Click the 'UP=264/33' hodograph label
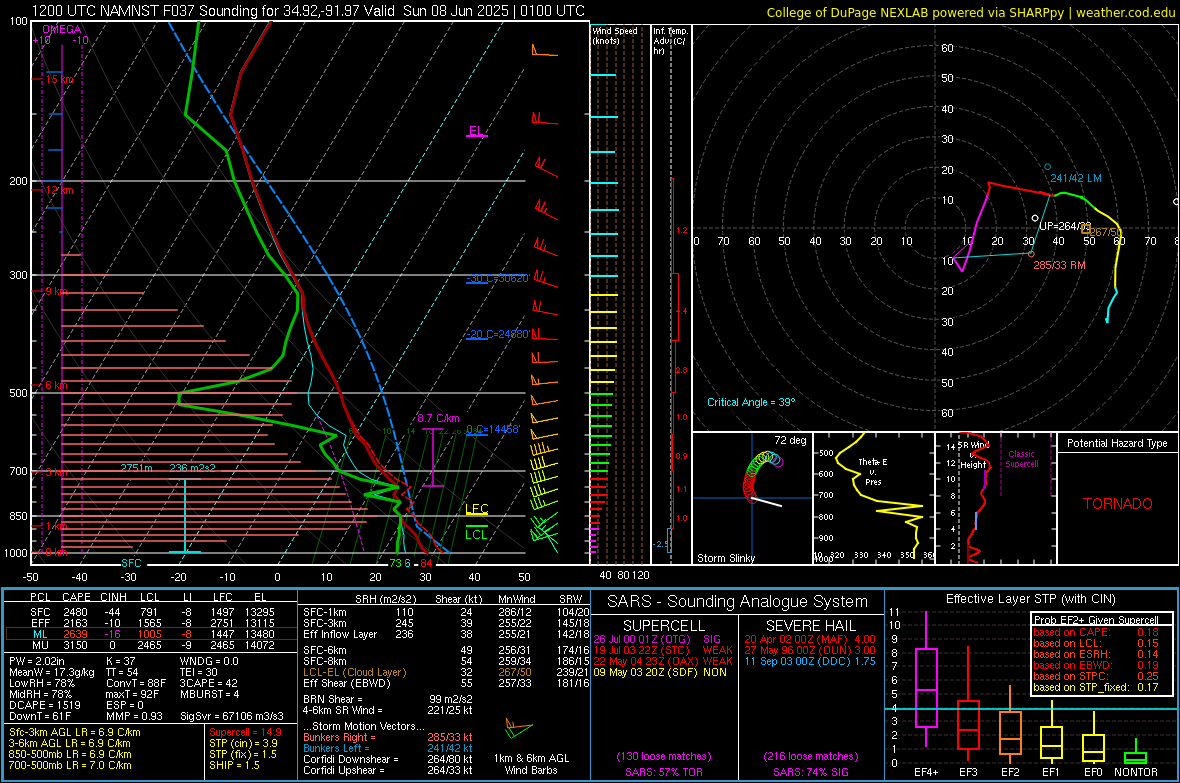This screenshot has width=1180, height=783. click(1065, 226)
